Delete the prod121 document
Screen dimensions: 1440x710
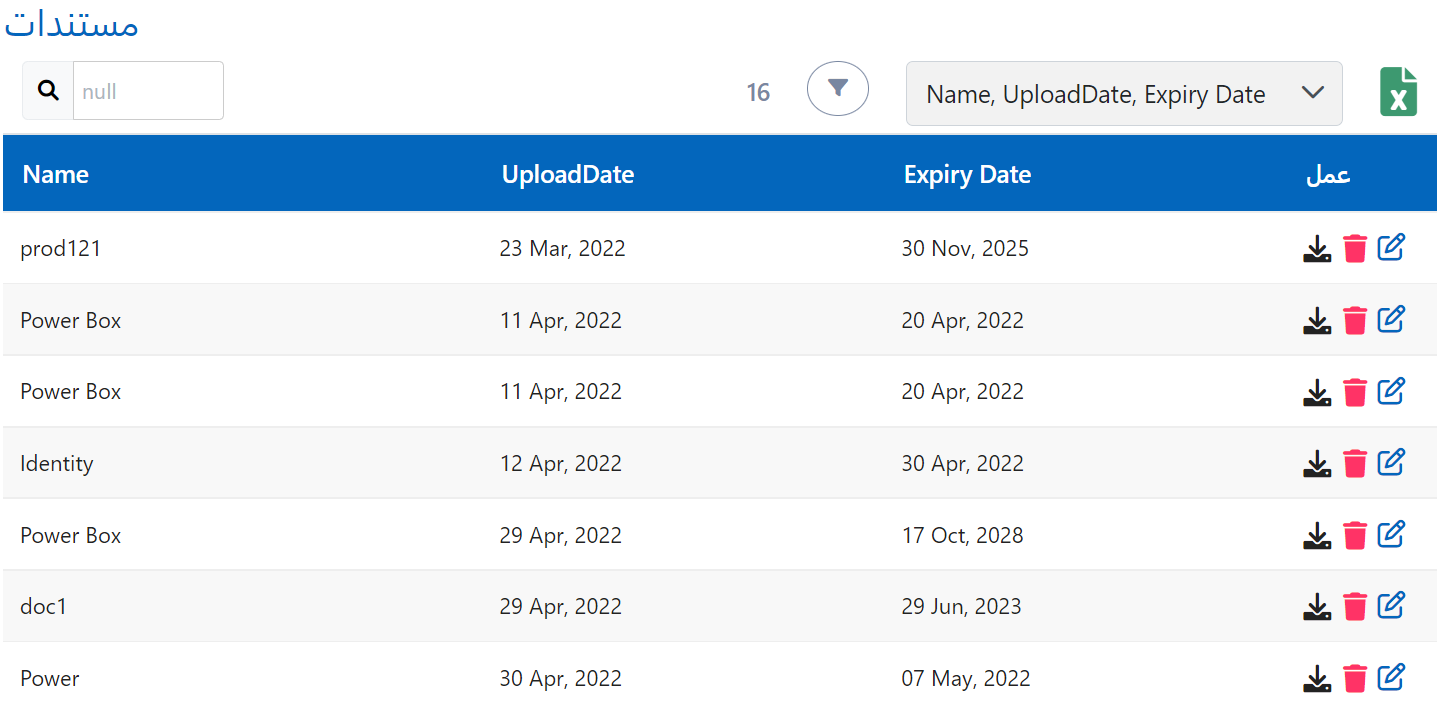(x=1355, y=249)
